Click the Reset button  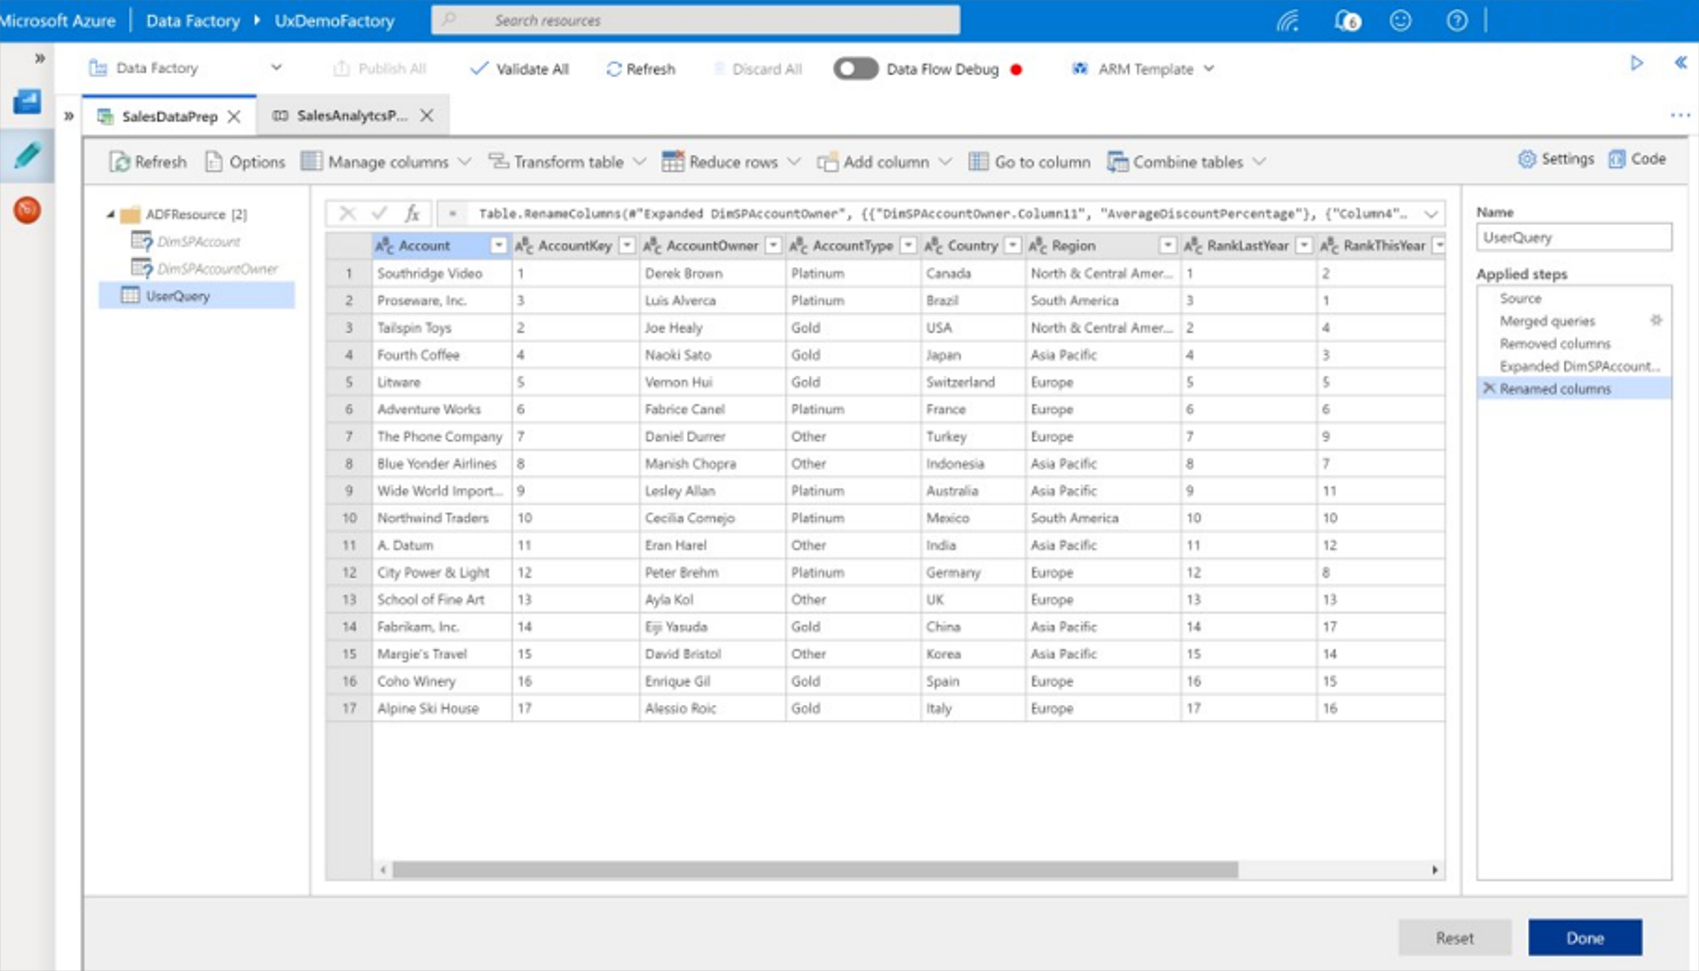click(1454, 938)
